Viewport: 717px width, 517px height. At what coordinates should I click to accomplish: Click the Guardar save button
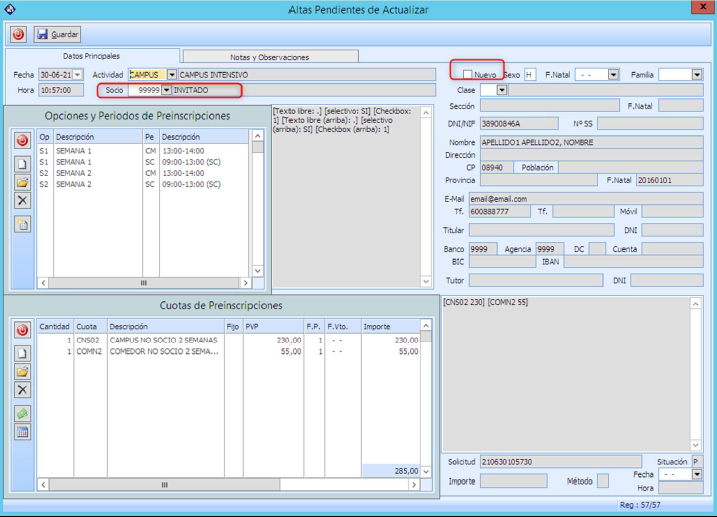coord(57,34)
